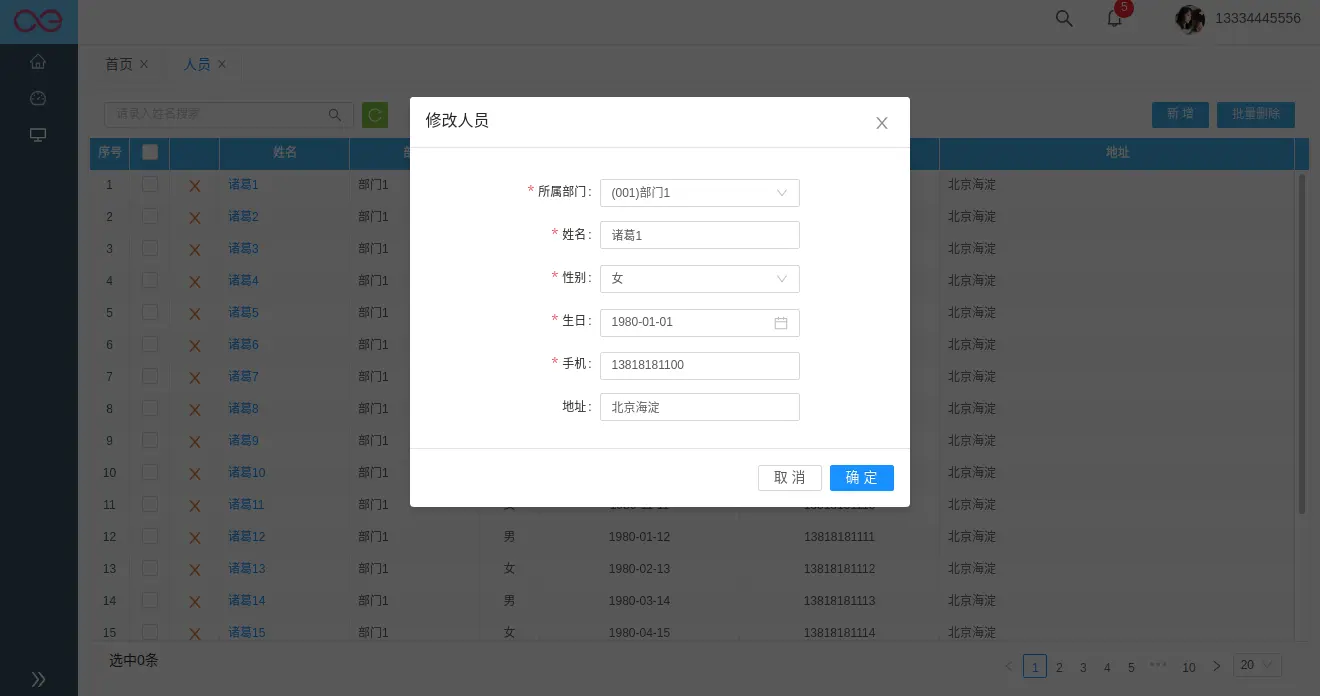
Task: Open the monitor icon in the sidebar
Action: pos(38,134)
